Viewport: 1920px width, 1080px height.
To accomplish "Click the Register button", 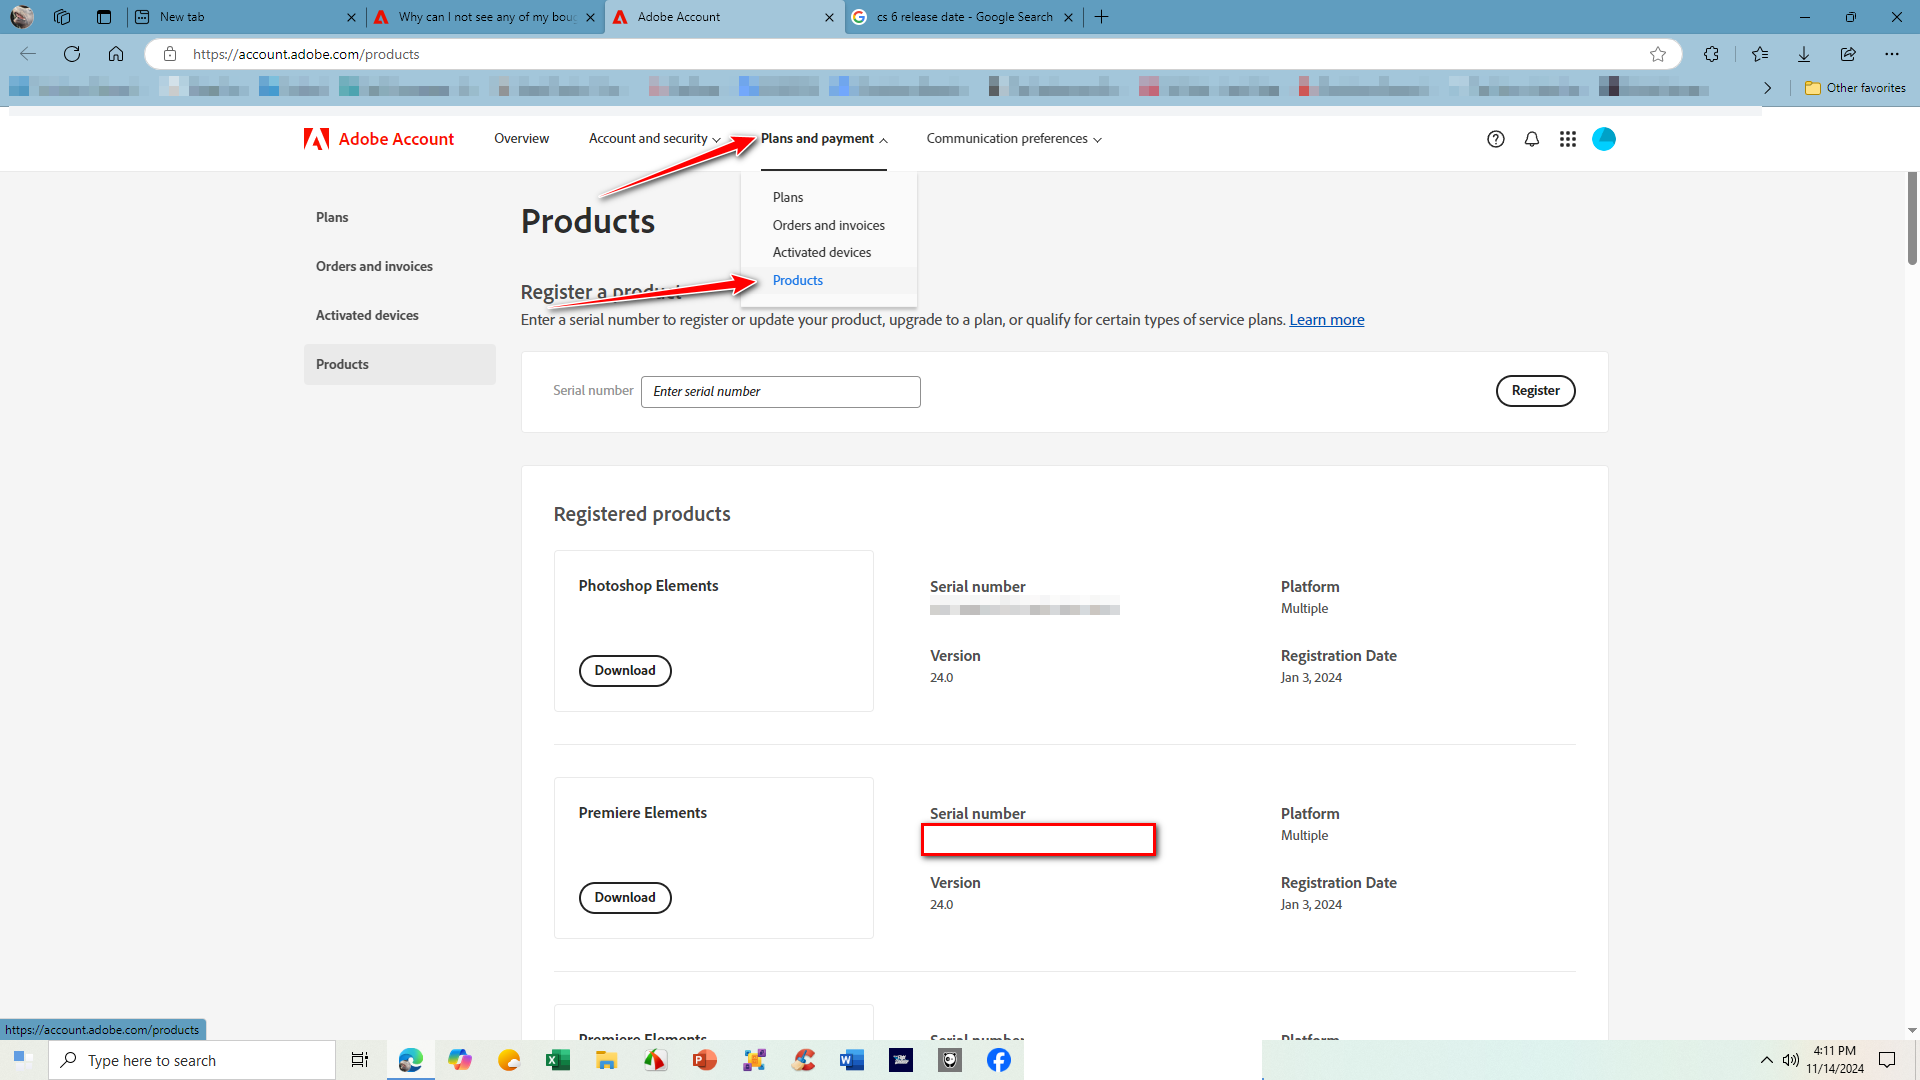I will click(1535, 390).
